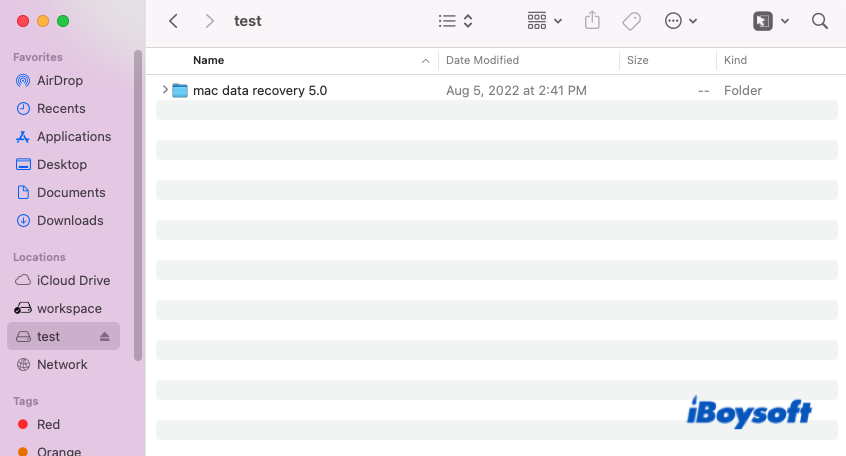Expand the mac data recovery 5.0 folder
This screenshot has height=456, width=846.
[165, 90]
